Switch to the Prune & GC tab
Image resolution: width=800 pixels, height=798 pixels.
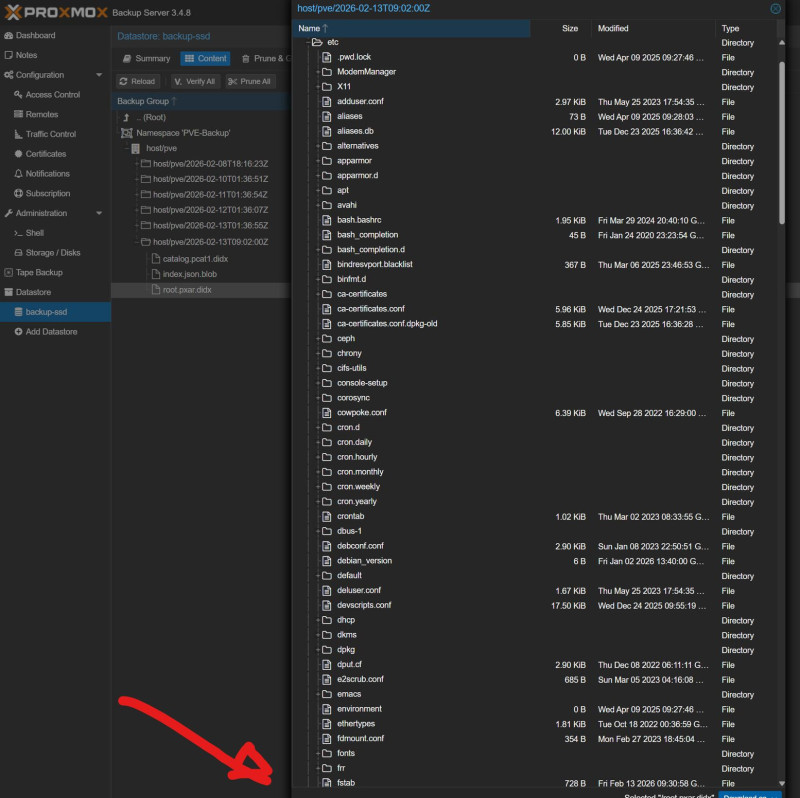point(265,59)
